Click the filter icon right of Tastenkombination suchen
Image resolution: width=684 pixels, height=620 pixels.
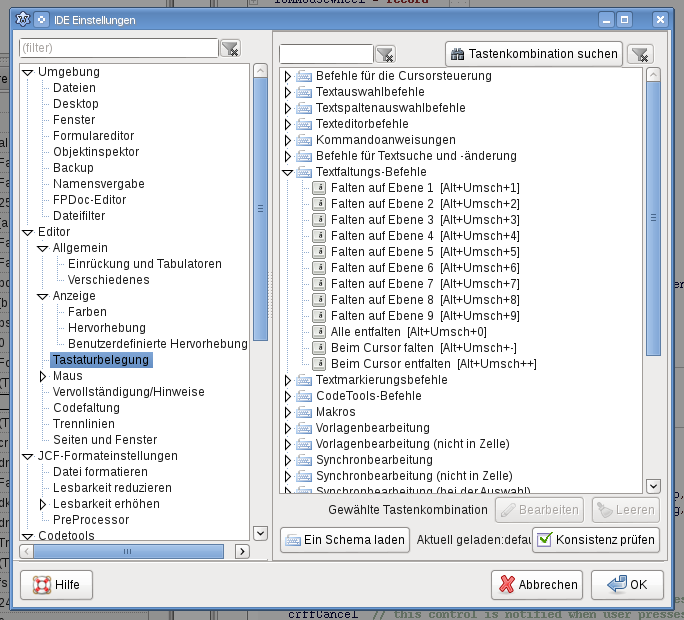(x=641, y=54)
